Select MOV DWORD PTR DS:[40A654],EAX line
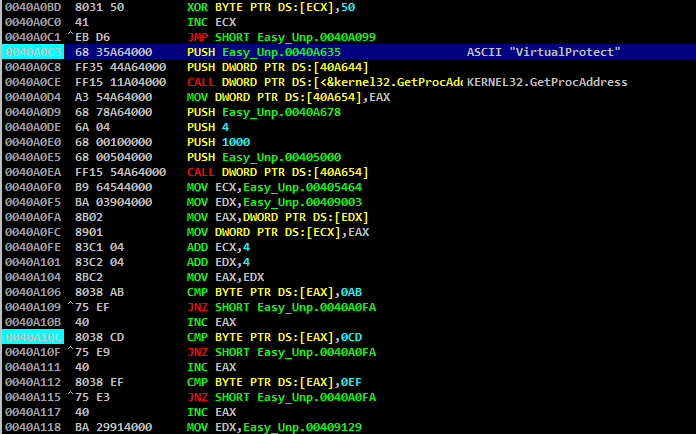The height and width of the screenshot is (434, 696). click(x=289, y=97)
